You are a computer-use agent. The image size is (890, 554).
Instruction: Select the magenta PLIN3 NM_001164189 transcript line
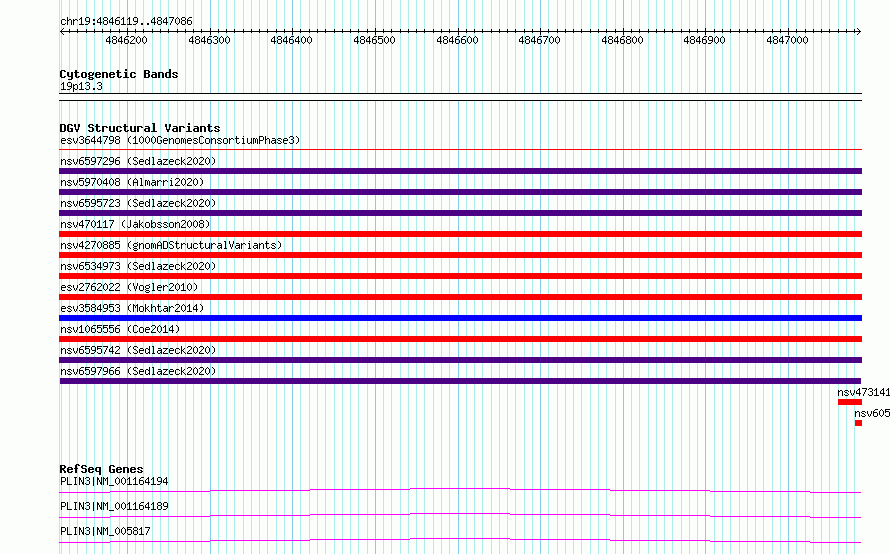(460, 515)
